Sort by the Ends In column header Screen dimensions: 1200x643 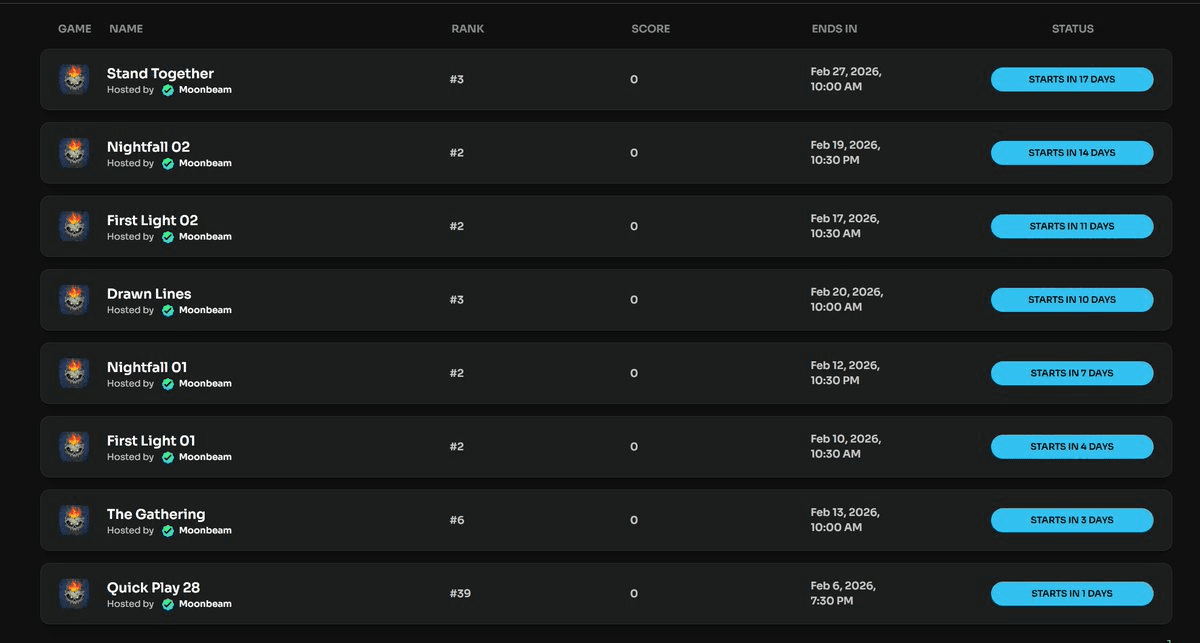click(x=834, y=29)
